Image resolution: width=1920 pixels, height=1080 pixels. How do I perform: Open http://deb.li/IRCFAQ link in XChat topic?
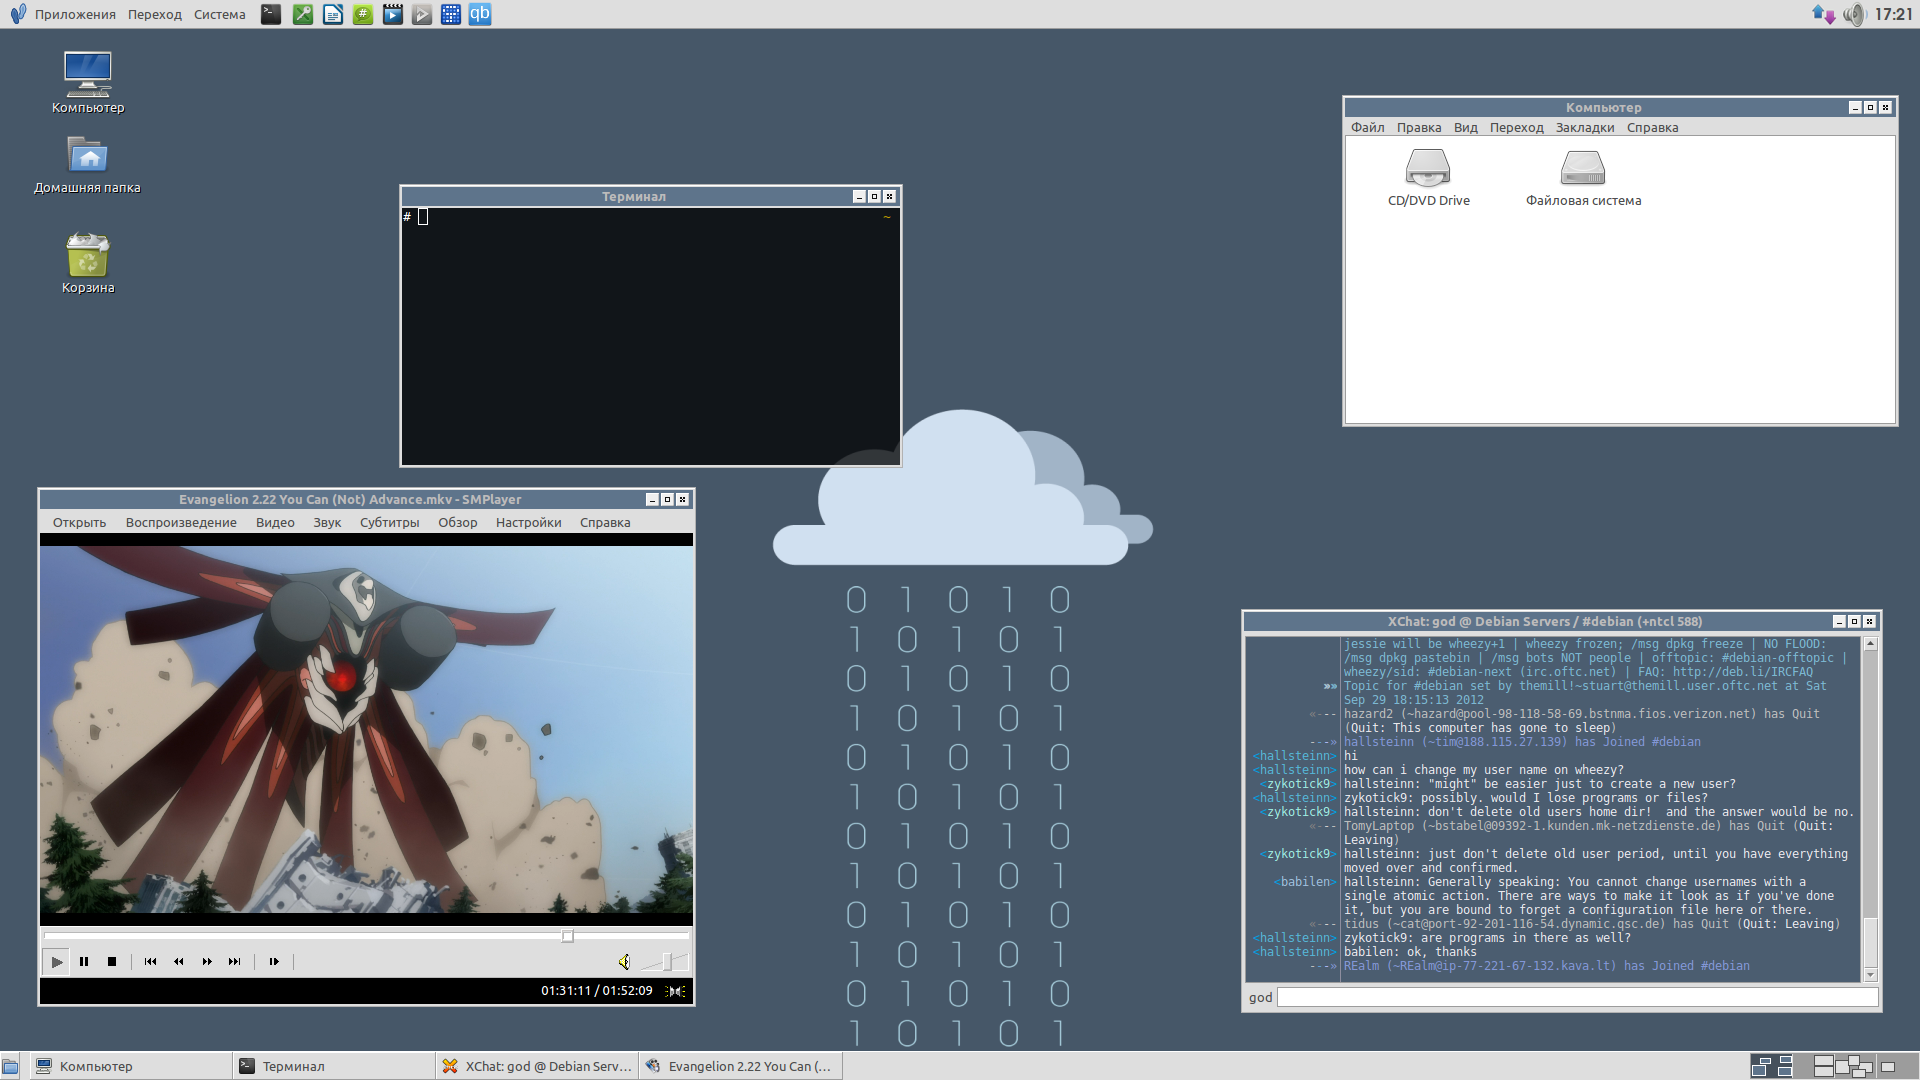click(x=1743, y=672)
